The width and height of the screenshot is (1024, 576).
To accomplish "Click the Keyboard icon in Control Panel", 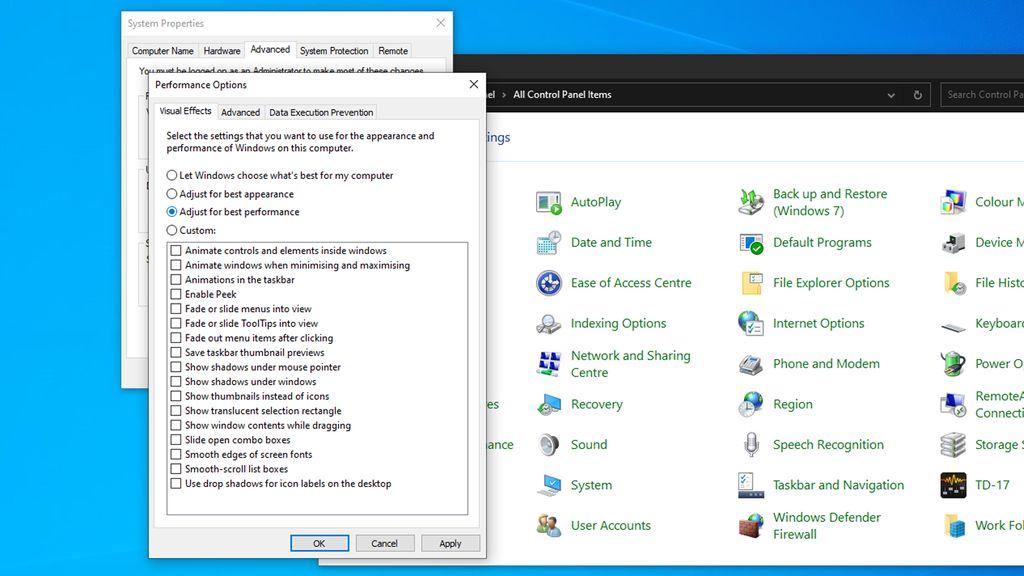I will [953, 325].
